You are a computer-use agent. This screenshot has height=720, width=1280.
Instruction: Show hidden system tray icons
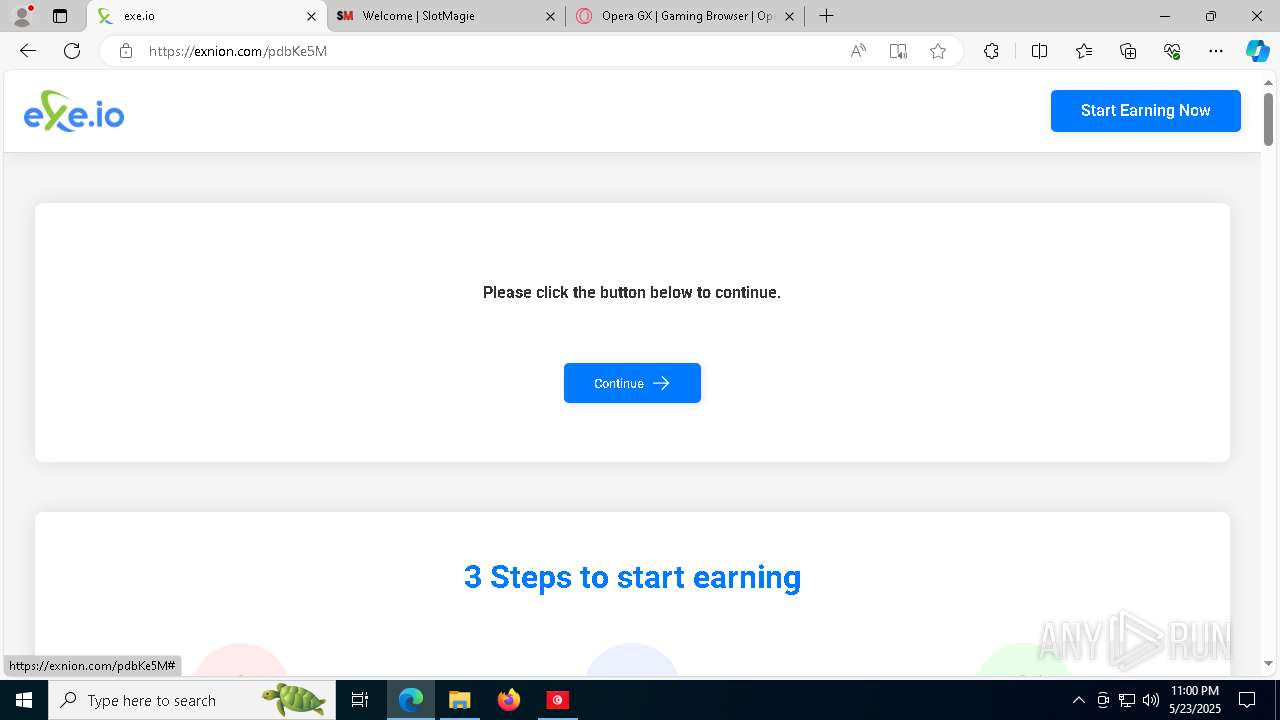pos(1078,700)
